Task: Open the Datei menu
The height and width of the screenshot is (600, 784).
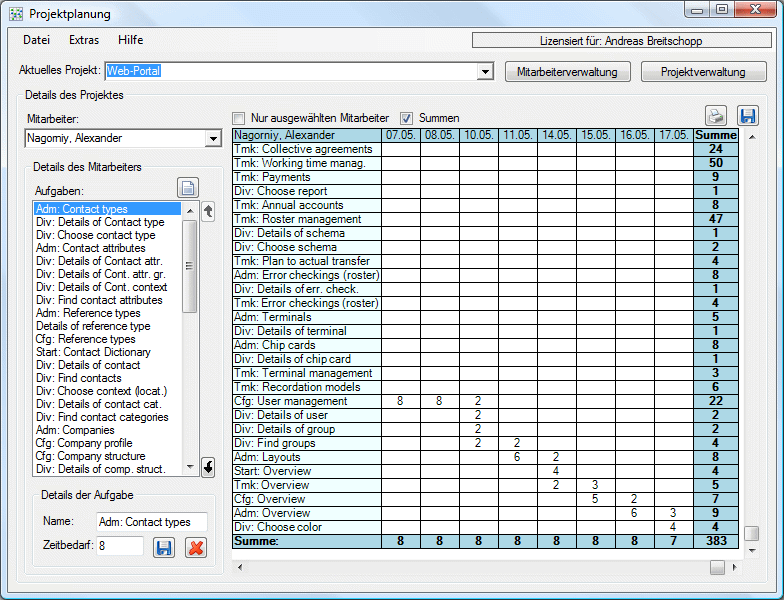Action: tap(36, 41)
